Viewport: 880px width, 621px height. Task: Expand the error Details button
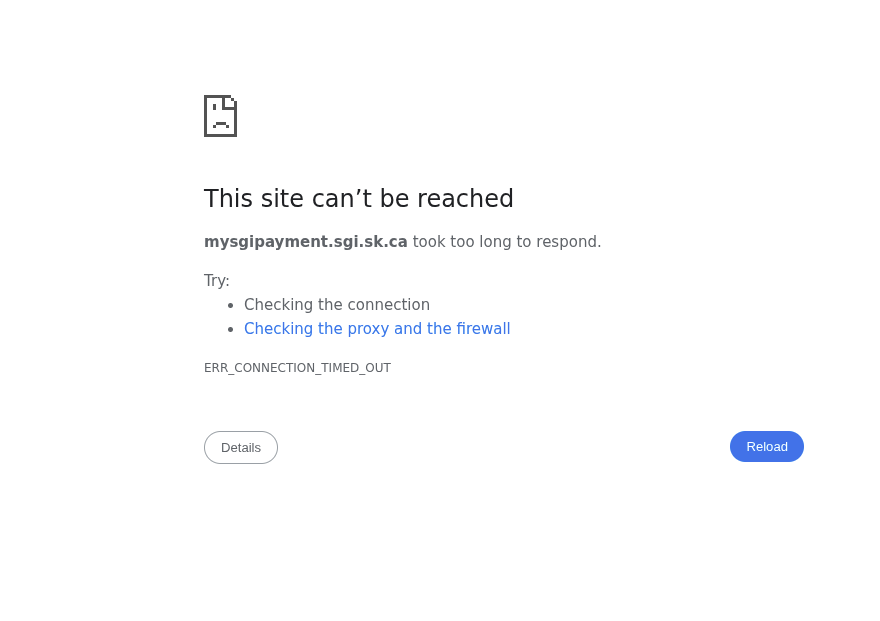click(241, 447)
